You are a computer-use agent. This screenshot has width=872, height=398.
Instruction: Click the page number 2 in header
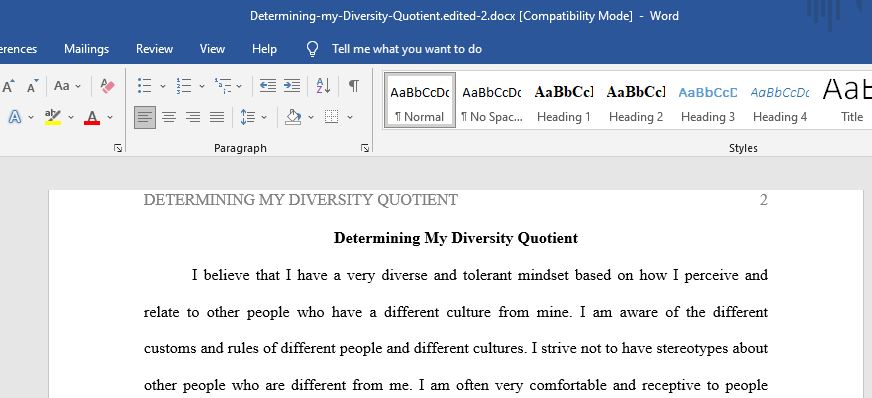click(764, 200)
